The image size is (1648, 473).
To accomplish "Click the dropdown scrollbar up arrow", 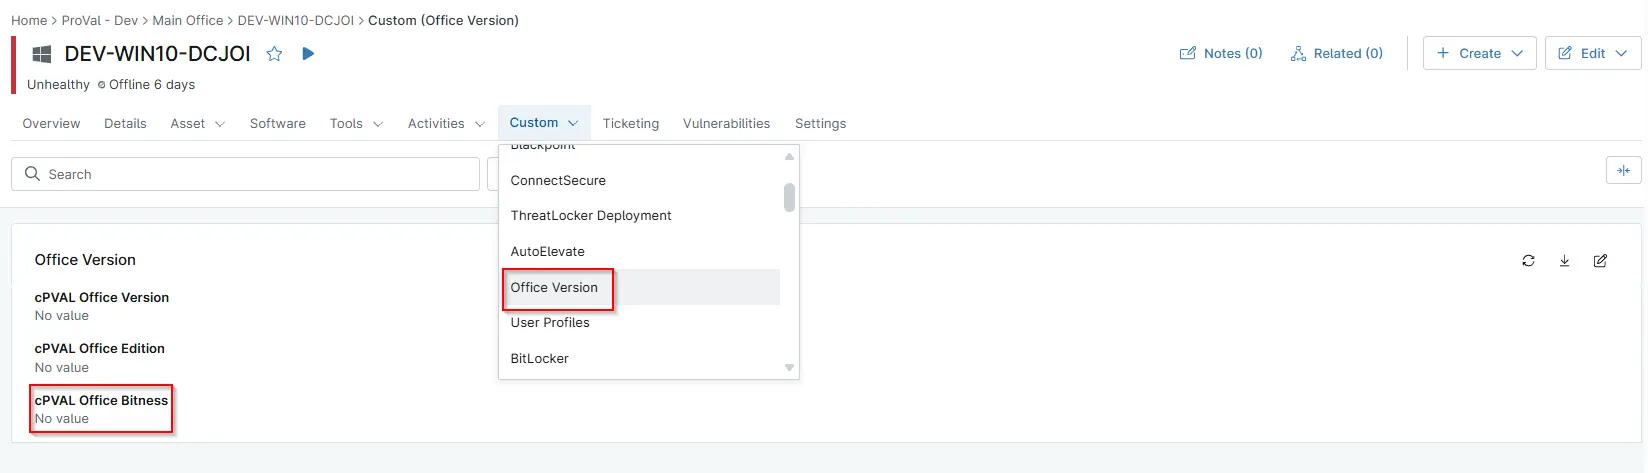I will click(789, 156).
